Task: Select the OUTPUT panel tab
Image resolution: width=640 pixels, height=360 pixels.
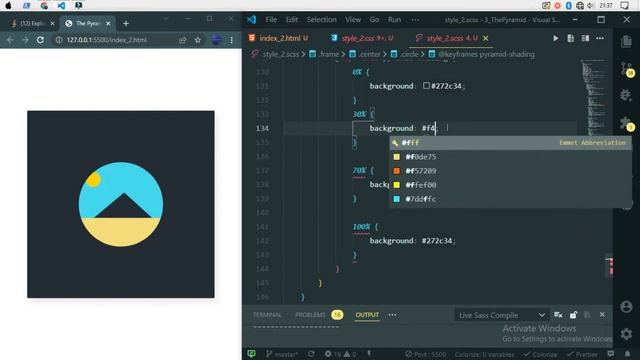Action: tap(367, 315)
